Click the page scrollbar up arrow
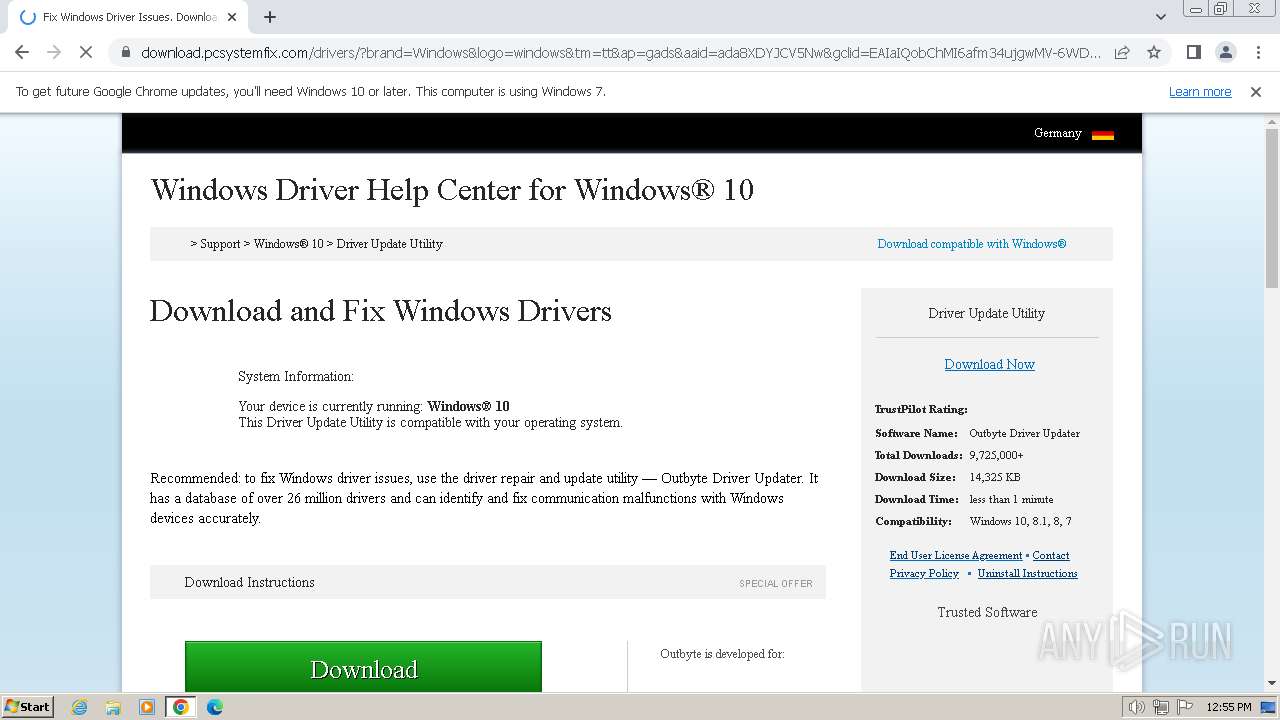Screen dimensions: 1280x720 [1272, 121]
